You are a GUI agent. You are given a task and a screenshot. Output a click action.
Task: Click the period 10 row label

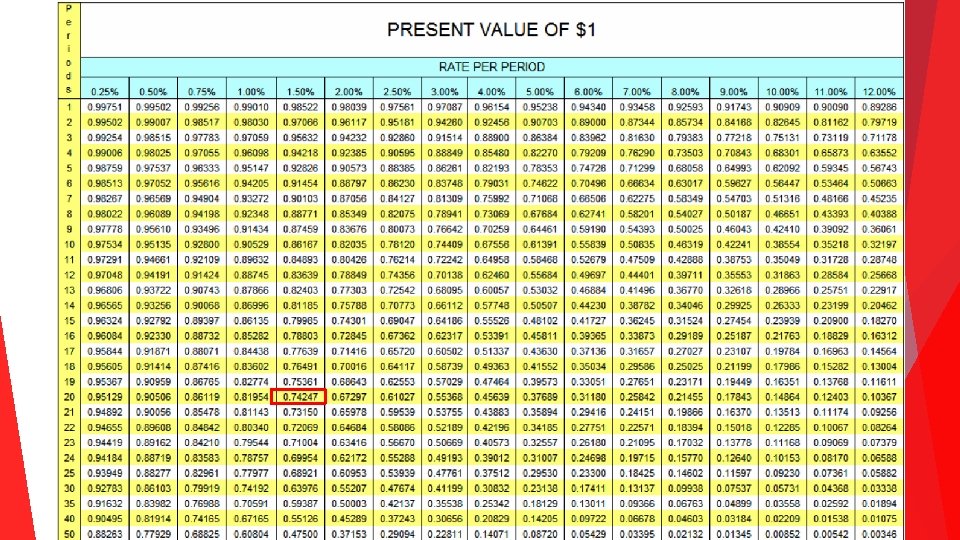[69, 244]
